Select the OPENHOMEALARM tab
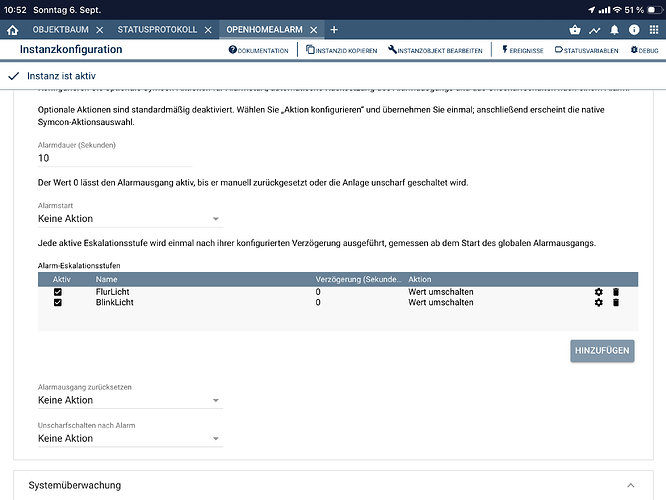Viewport: 666px width, 500px height. [x=264, y=30]
